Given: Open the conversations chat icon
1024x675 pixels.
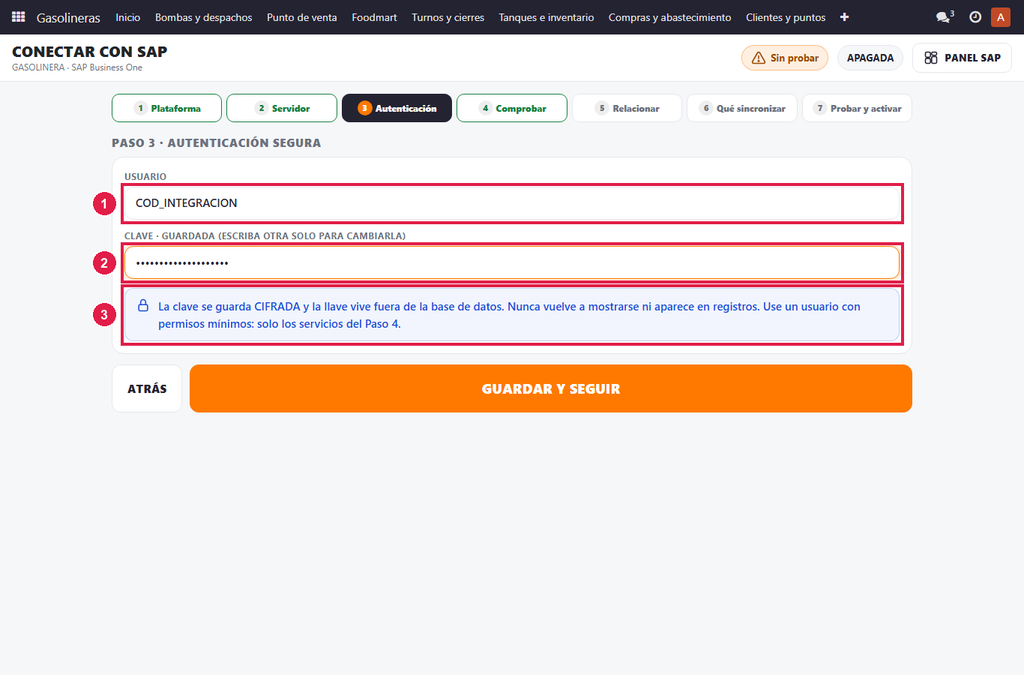Looking at the screenshot, I should tap(944, 17).
